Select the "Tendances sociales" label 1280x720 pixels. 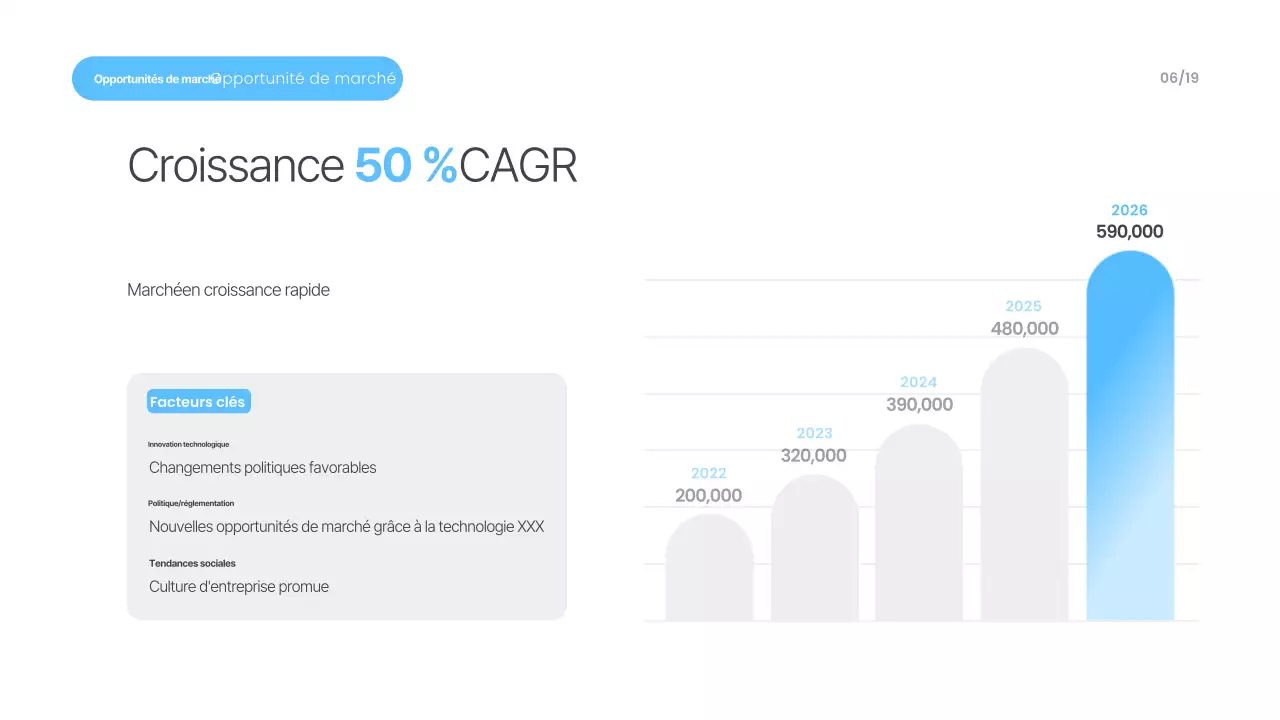192,563
